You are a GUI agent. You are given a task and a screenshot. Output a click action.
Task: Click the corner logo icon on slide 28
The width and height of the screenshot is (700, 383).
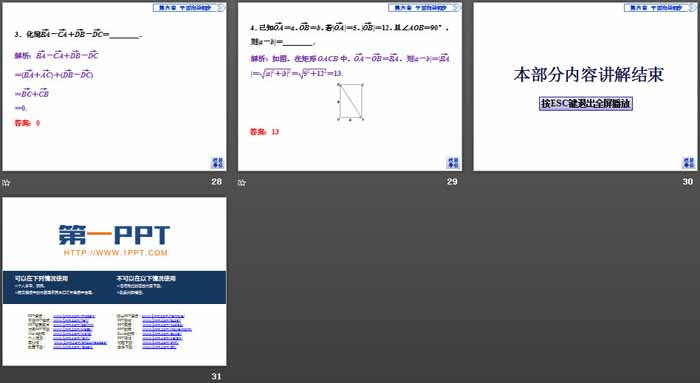(217, 162)
